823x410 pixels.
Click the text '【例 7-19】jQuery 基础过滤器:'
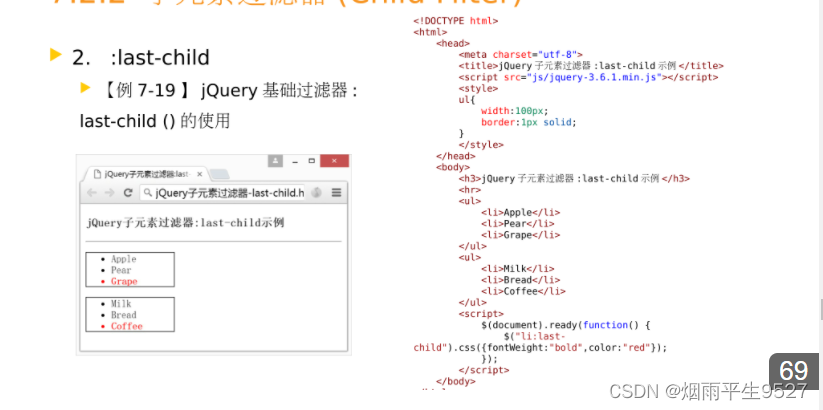tap(228, 90)
